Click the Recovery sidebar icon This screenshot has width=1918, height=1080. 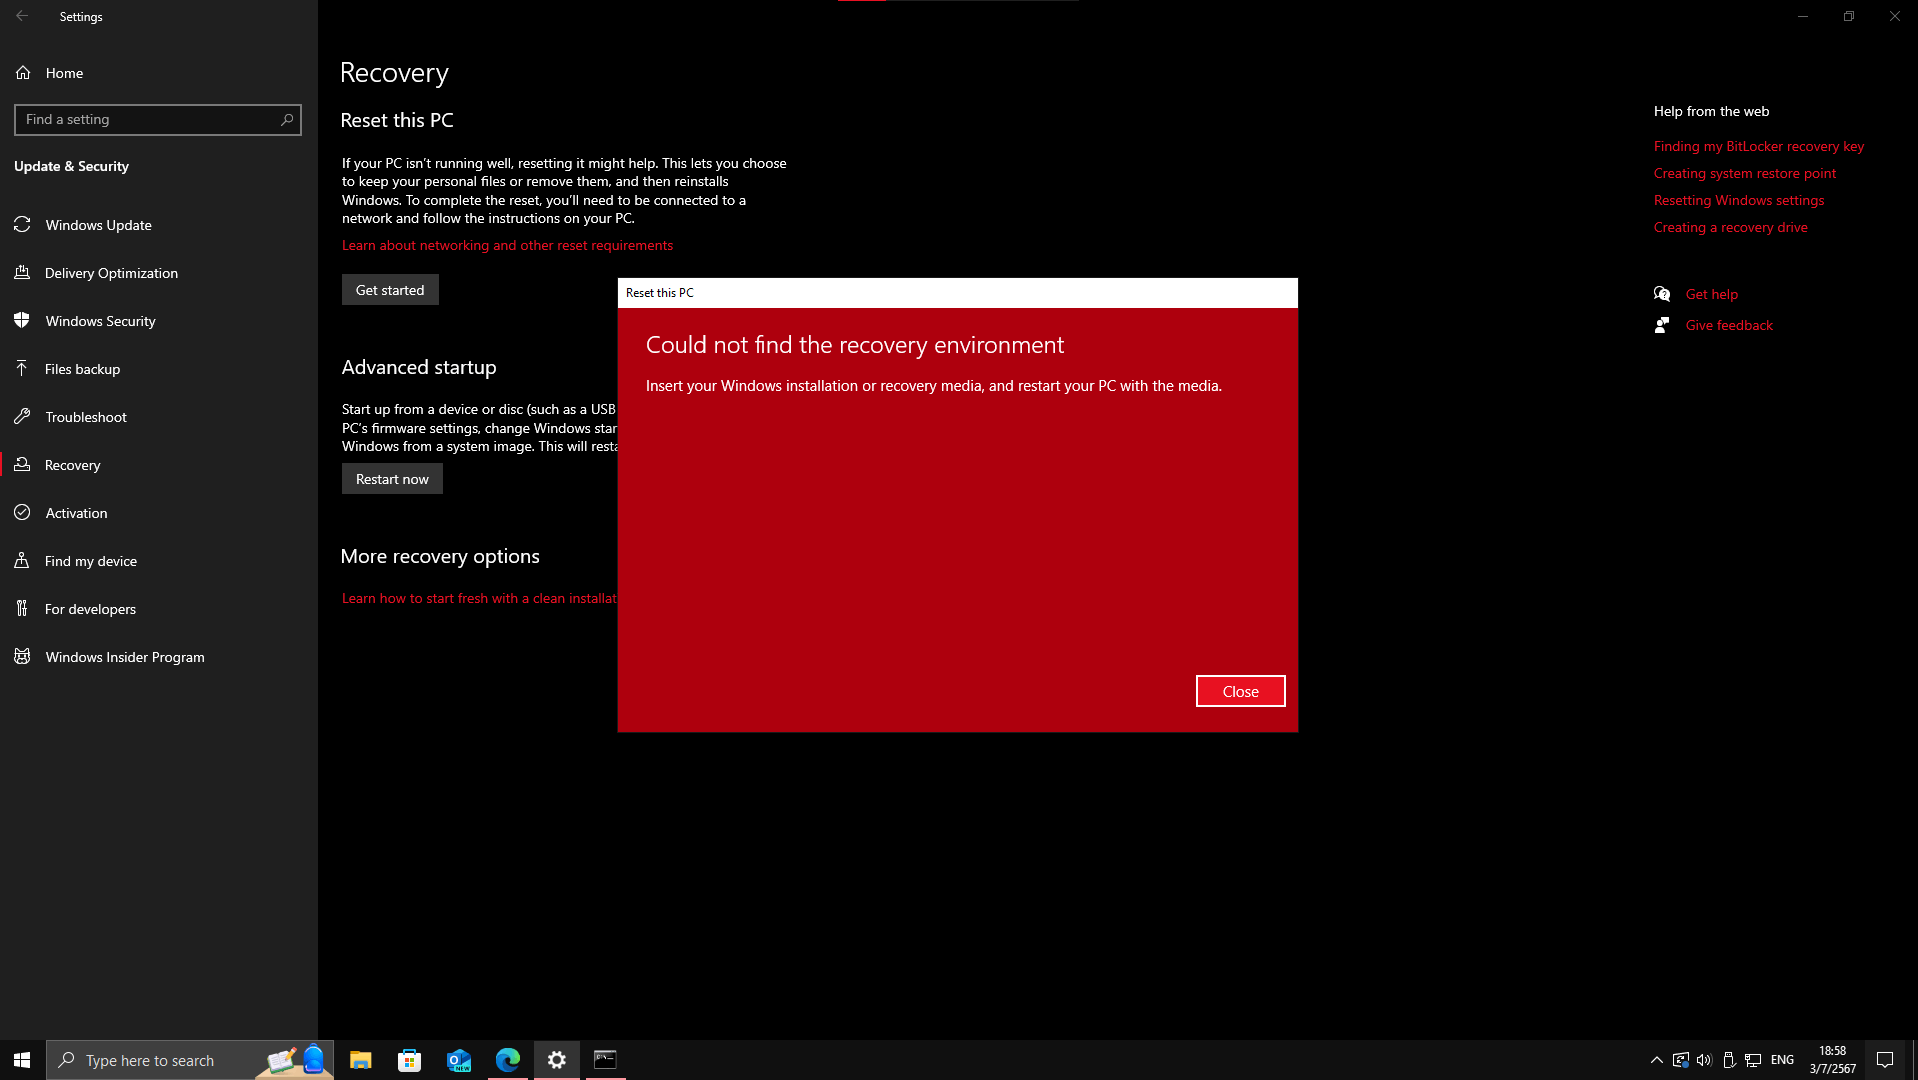click(x=22, y=465)
